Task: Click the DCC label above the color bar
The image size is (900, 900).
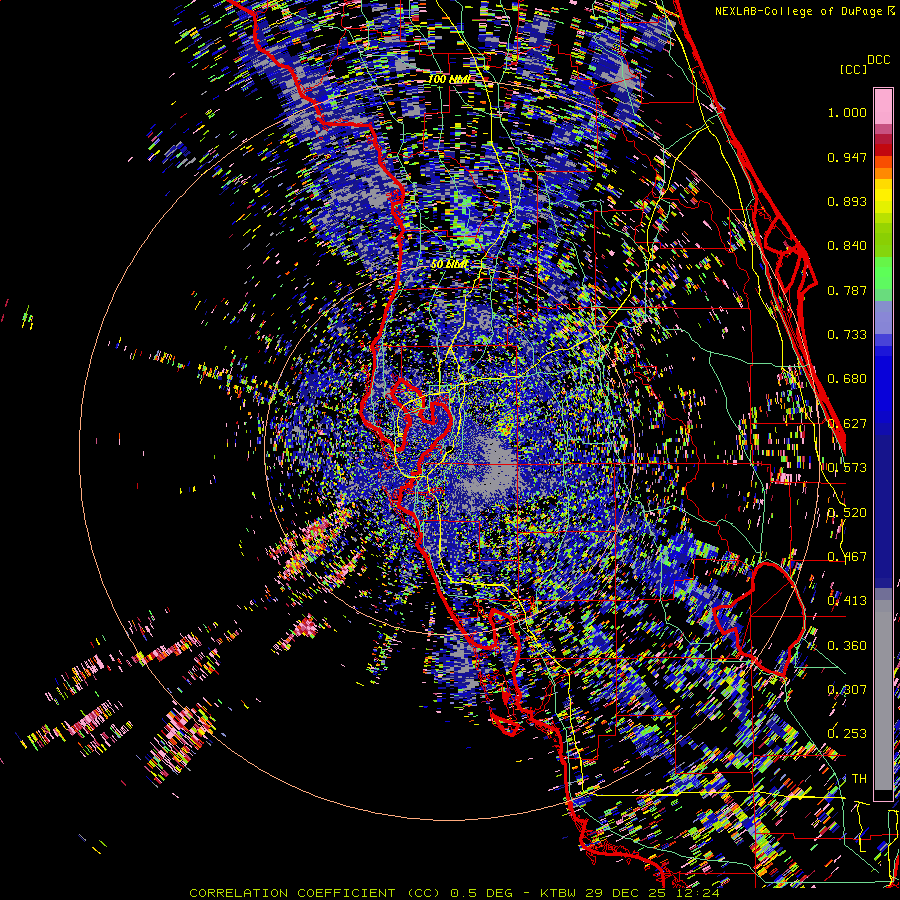Action: pos(878,60)
